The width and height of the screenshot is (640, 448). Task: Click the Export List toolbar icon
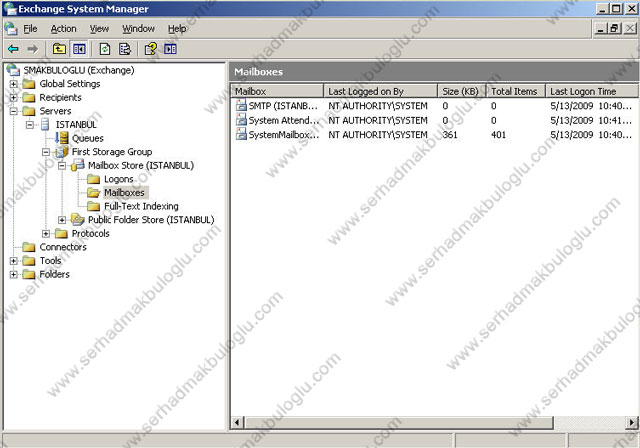coord(124,49)
